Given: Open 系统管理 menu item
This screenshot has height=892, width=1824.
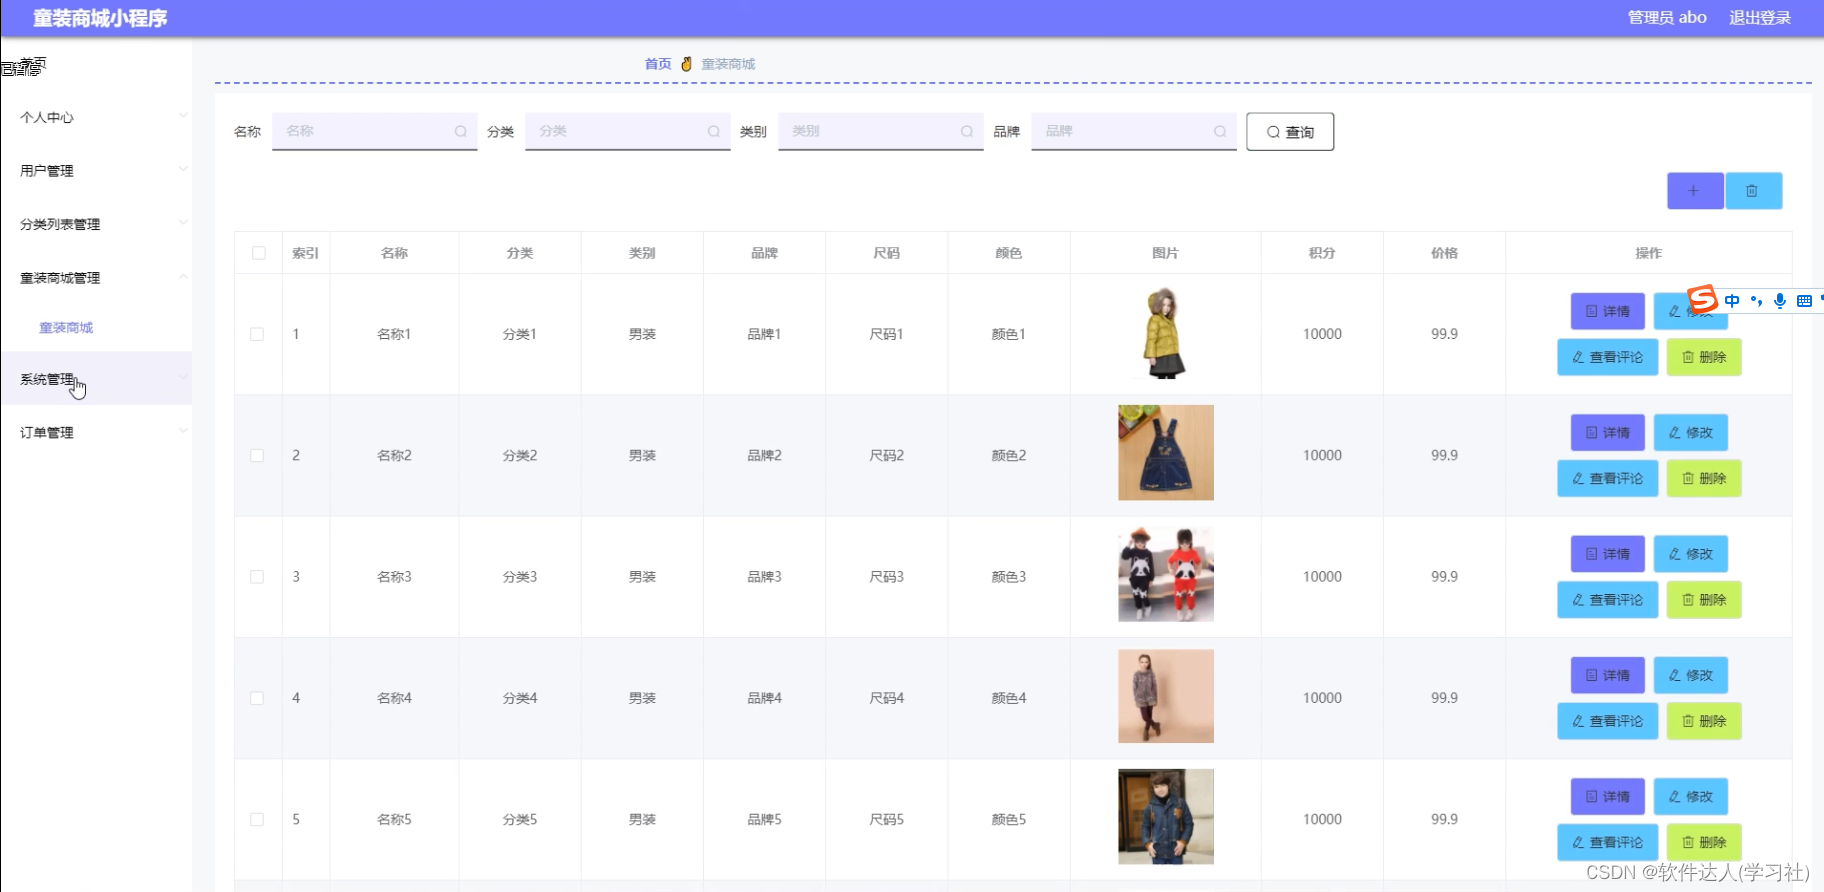Looking at the screenshot, I should (96, 378).
